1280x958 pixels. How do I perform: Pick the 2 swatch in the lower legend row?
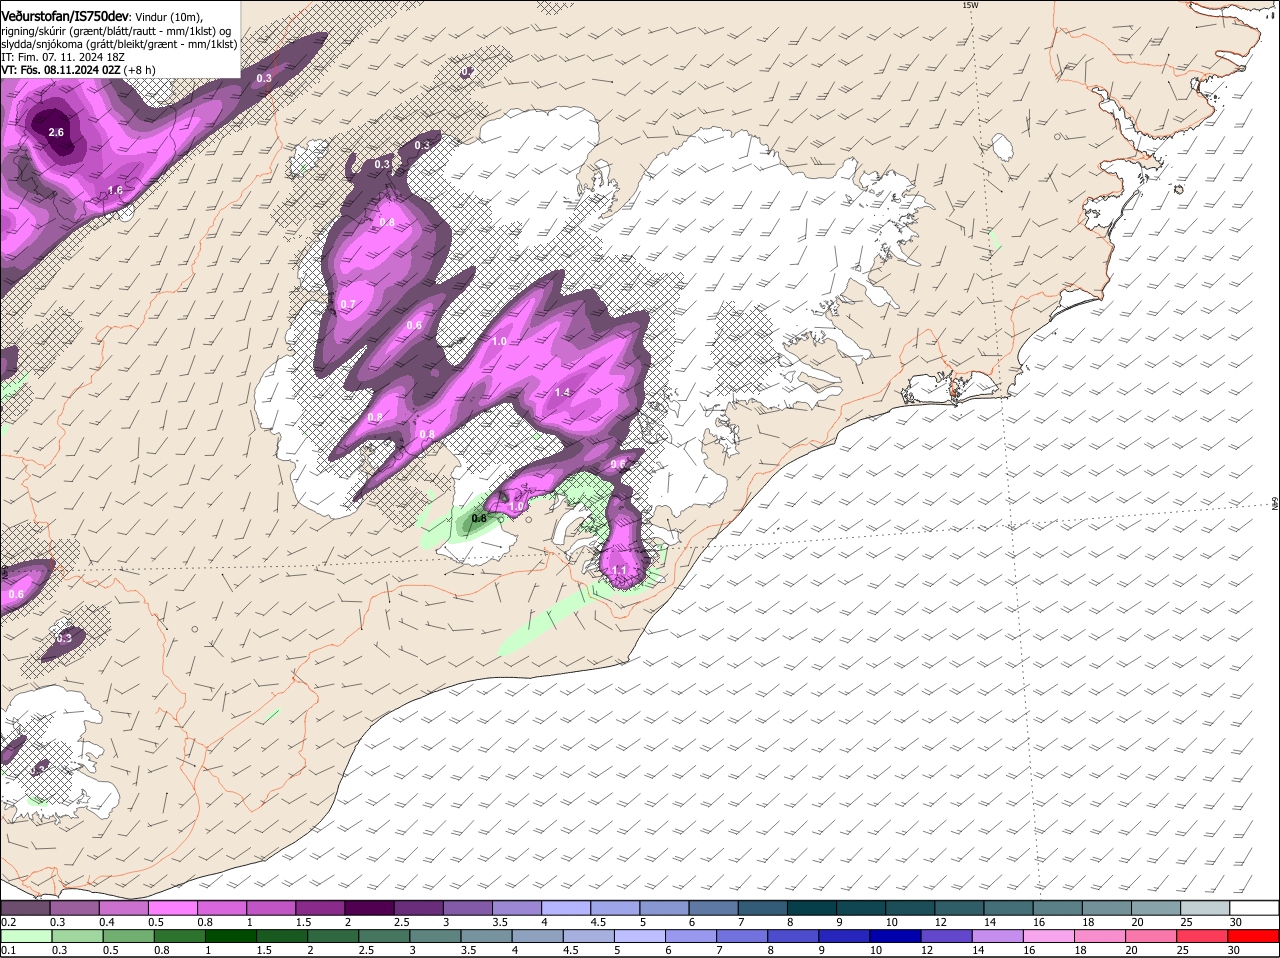(332, 936)
